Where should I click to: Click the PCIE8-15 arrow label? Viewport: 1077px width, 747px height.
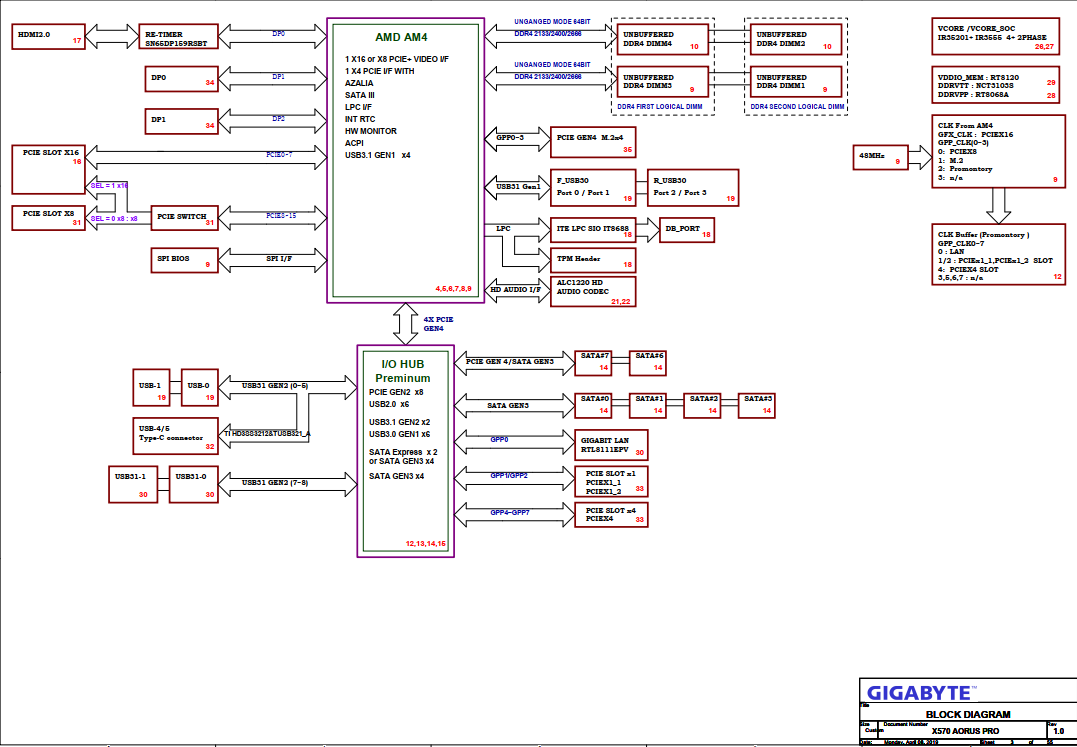(x=281, y=216)
